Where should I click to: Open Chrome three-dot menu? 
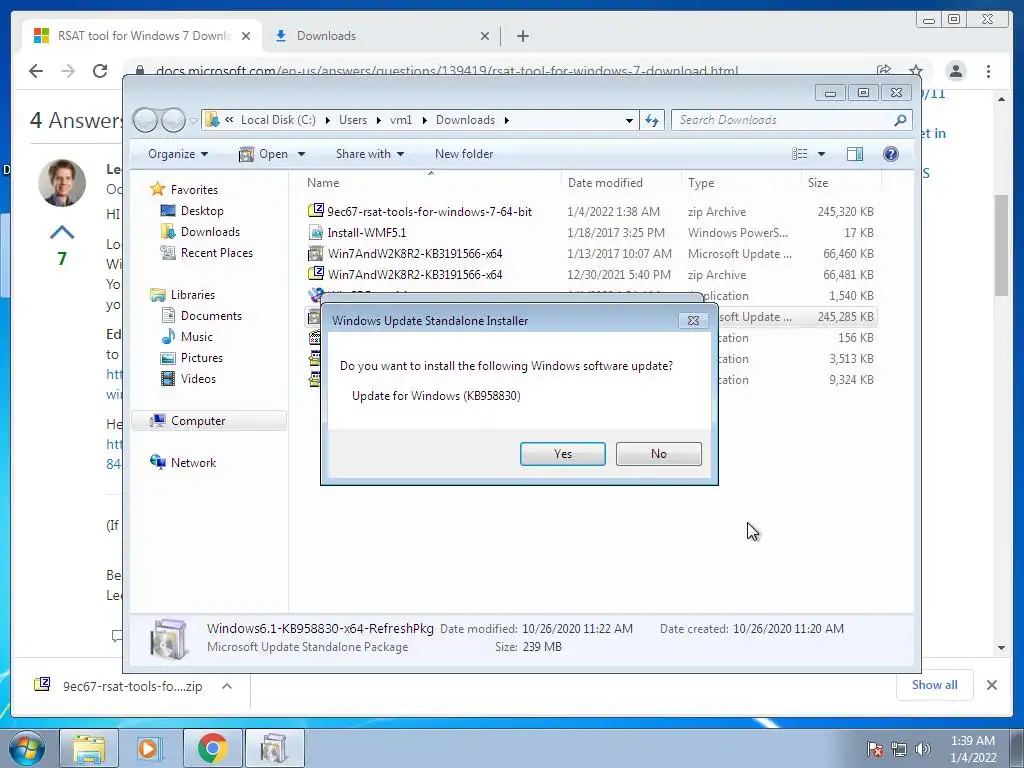click(989, 71)
